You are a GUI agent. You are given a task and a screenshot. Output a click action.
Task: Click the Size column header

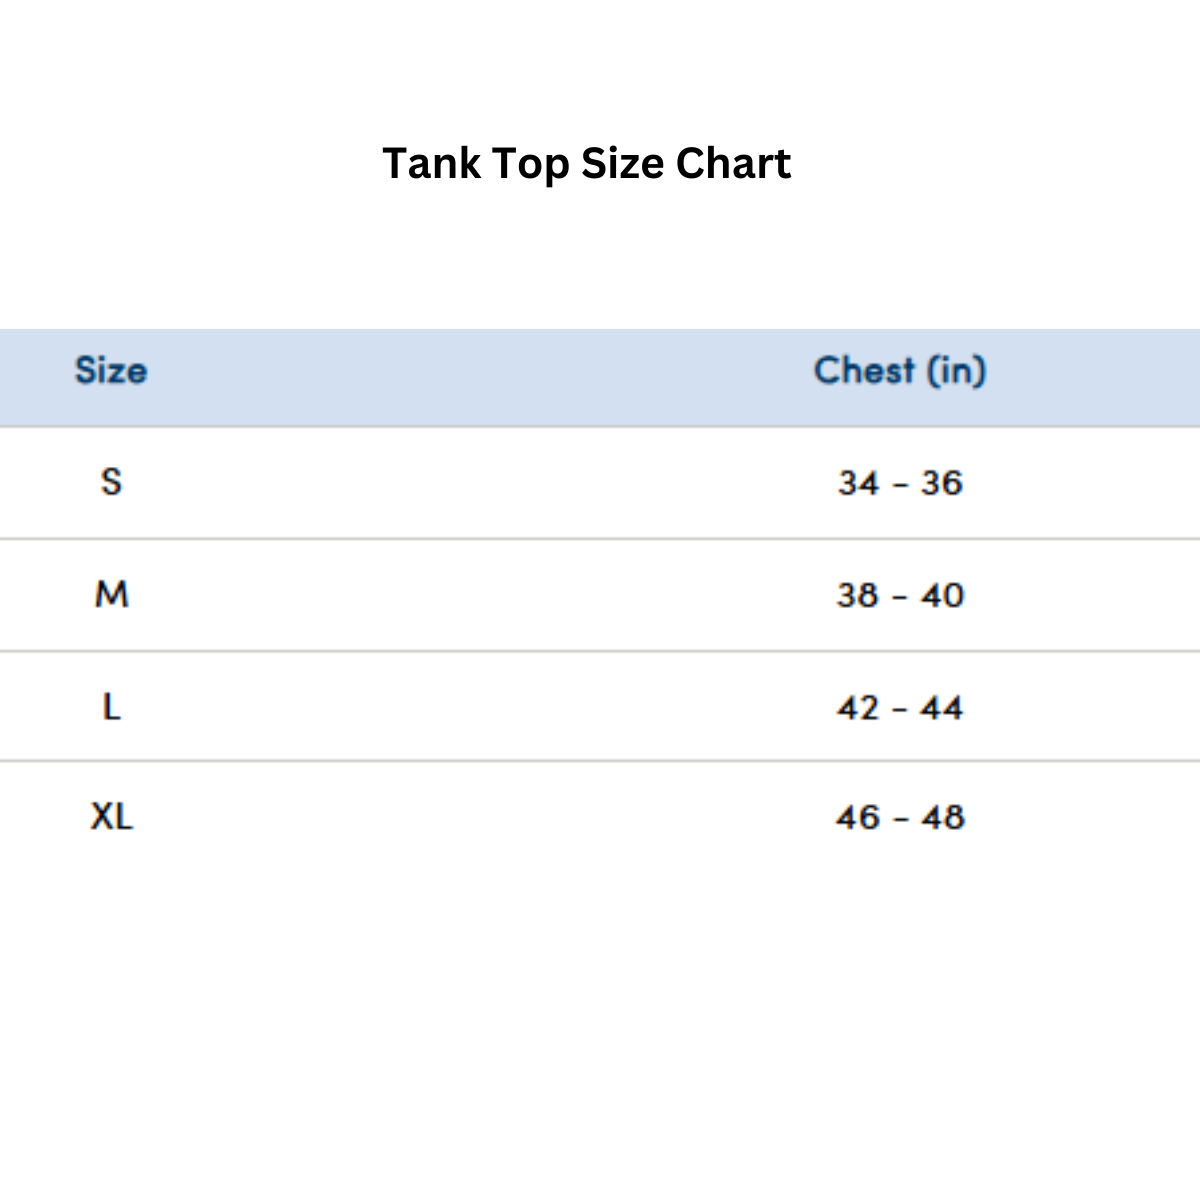coord(111,371)
